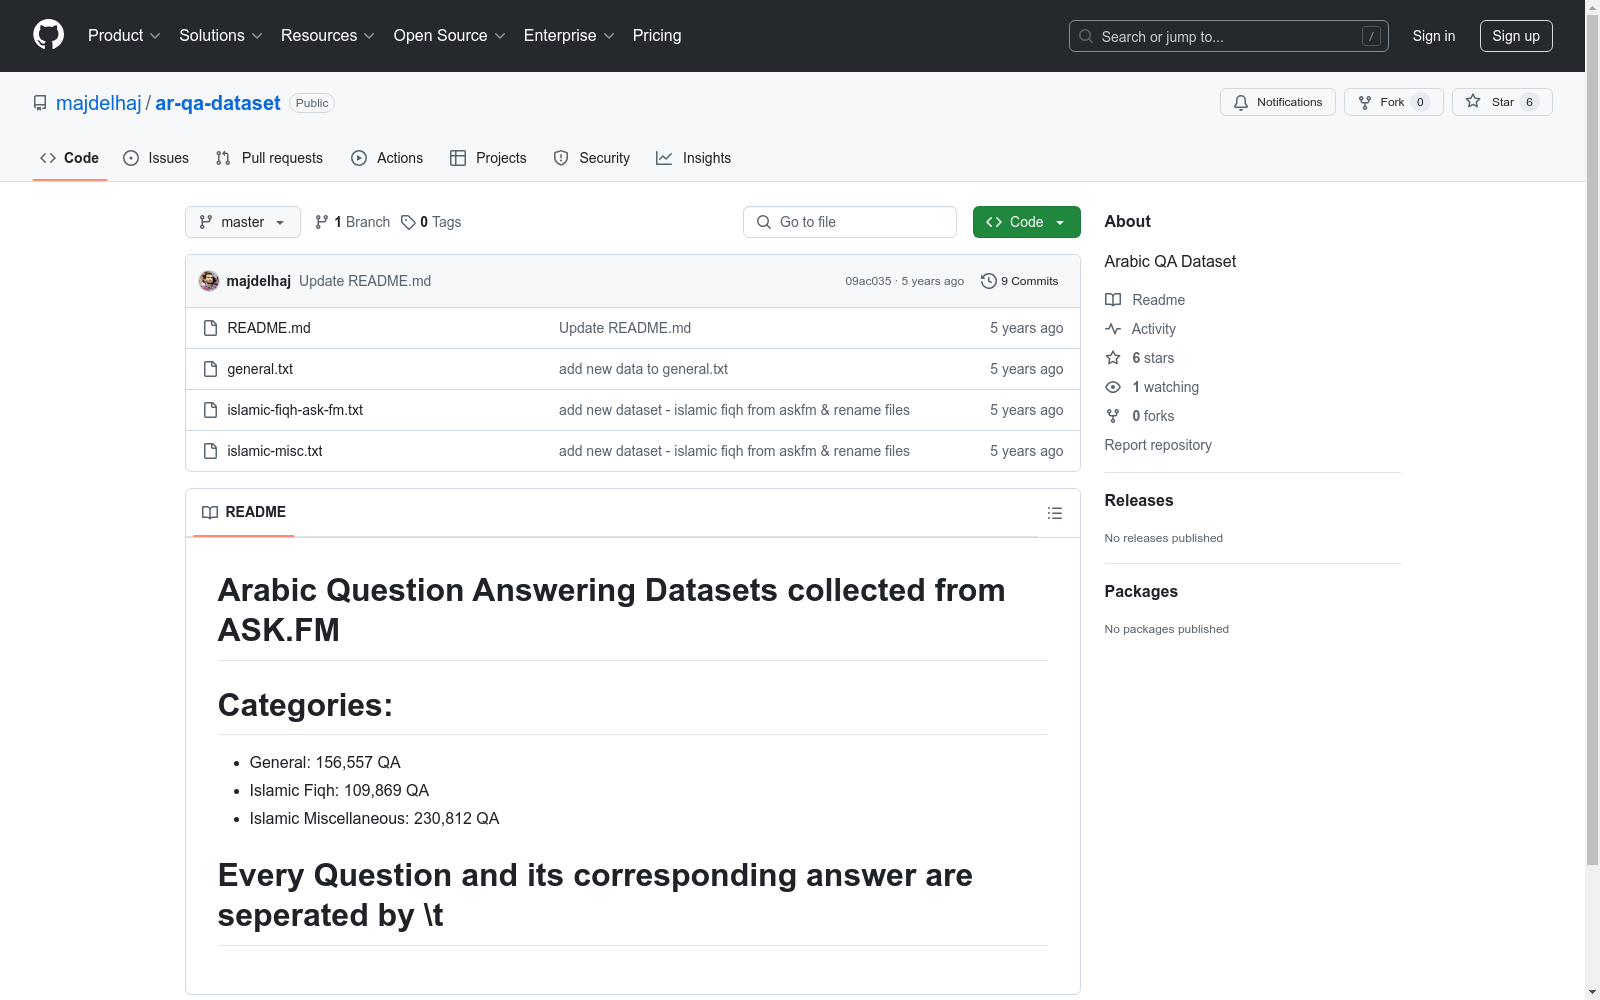This screenshot has width=1600, height=1000.
Task: Click the README tab in file viewer
Action: point(244,512)
